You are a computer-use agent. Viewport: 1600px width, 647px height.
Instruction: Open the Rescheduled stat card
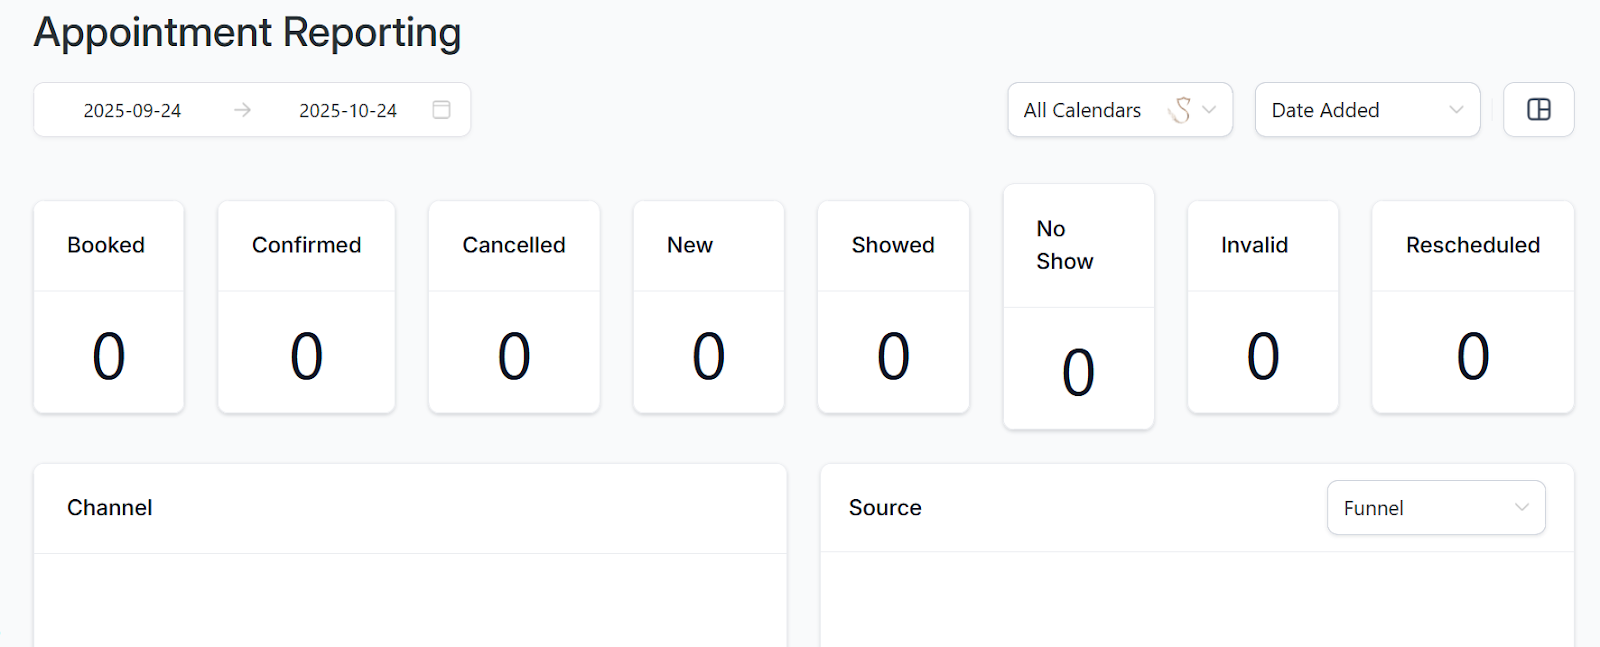click(x=1472, y=307)
